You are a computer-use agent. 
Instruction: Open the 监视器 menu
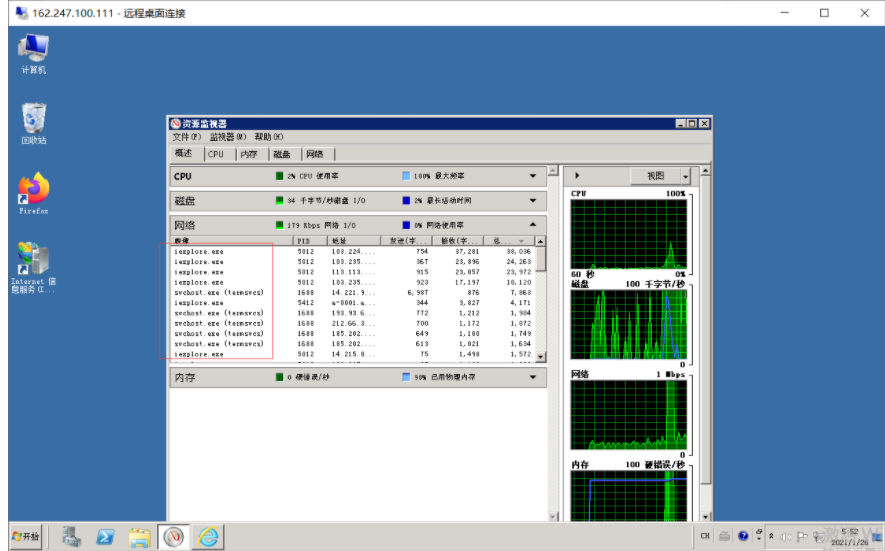click(x=226, y=137)
